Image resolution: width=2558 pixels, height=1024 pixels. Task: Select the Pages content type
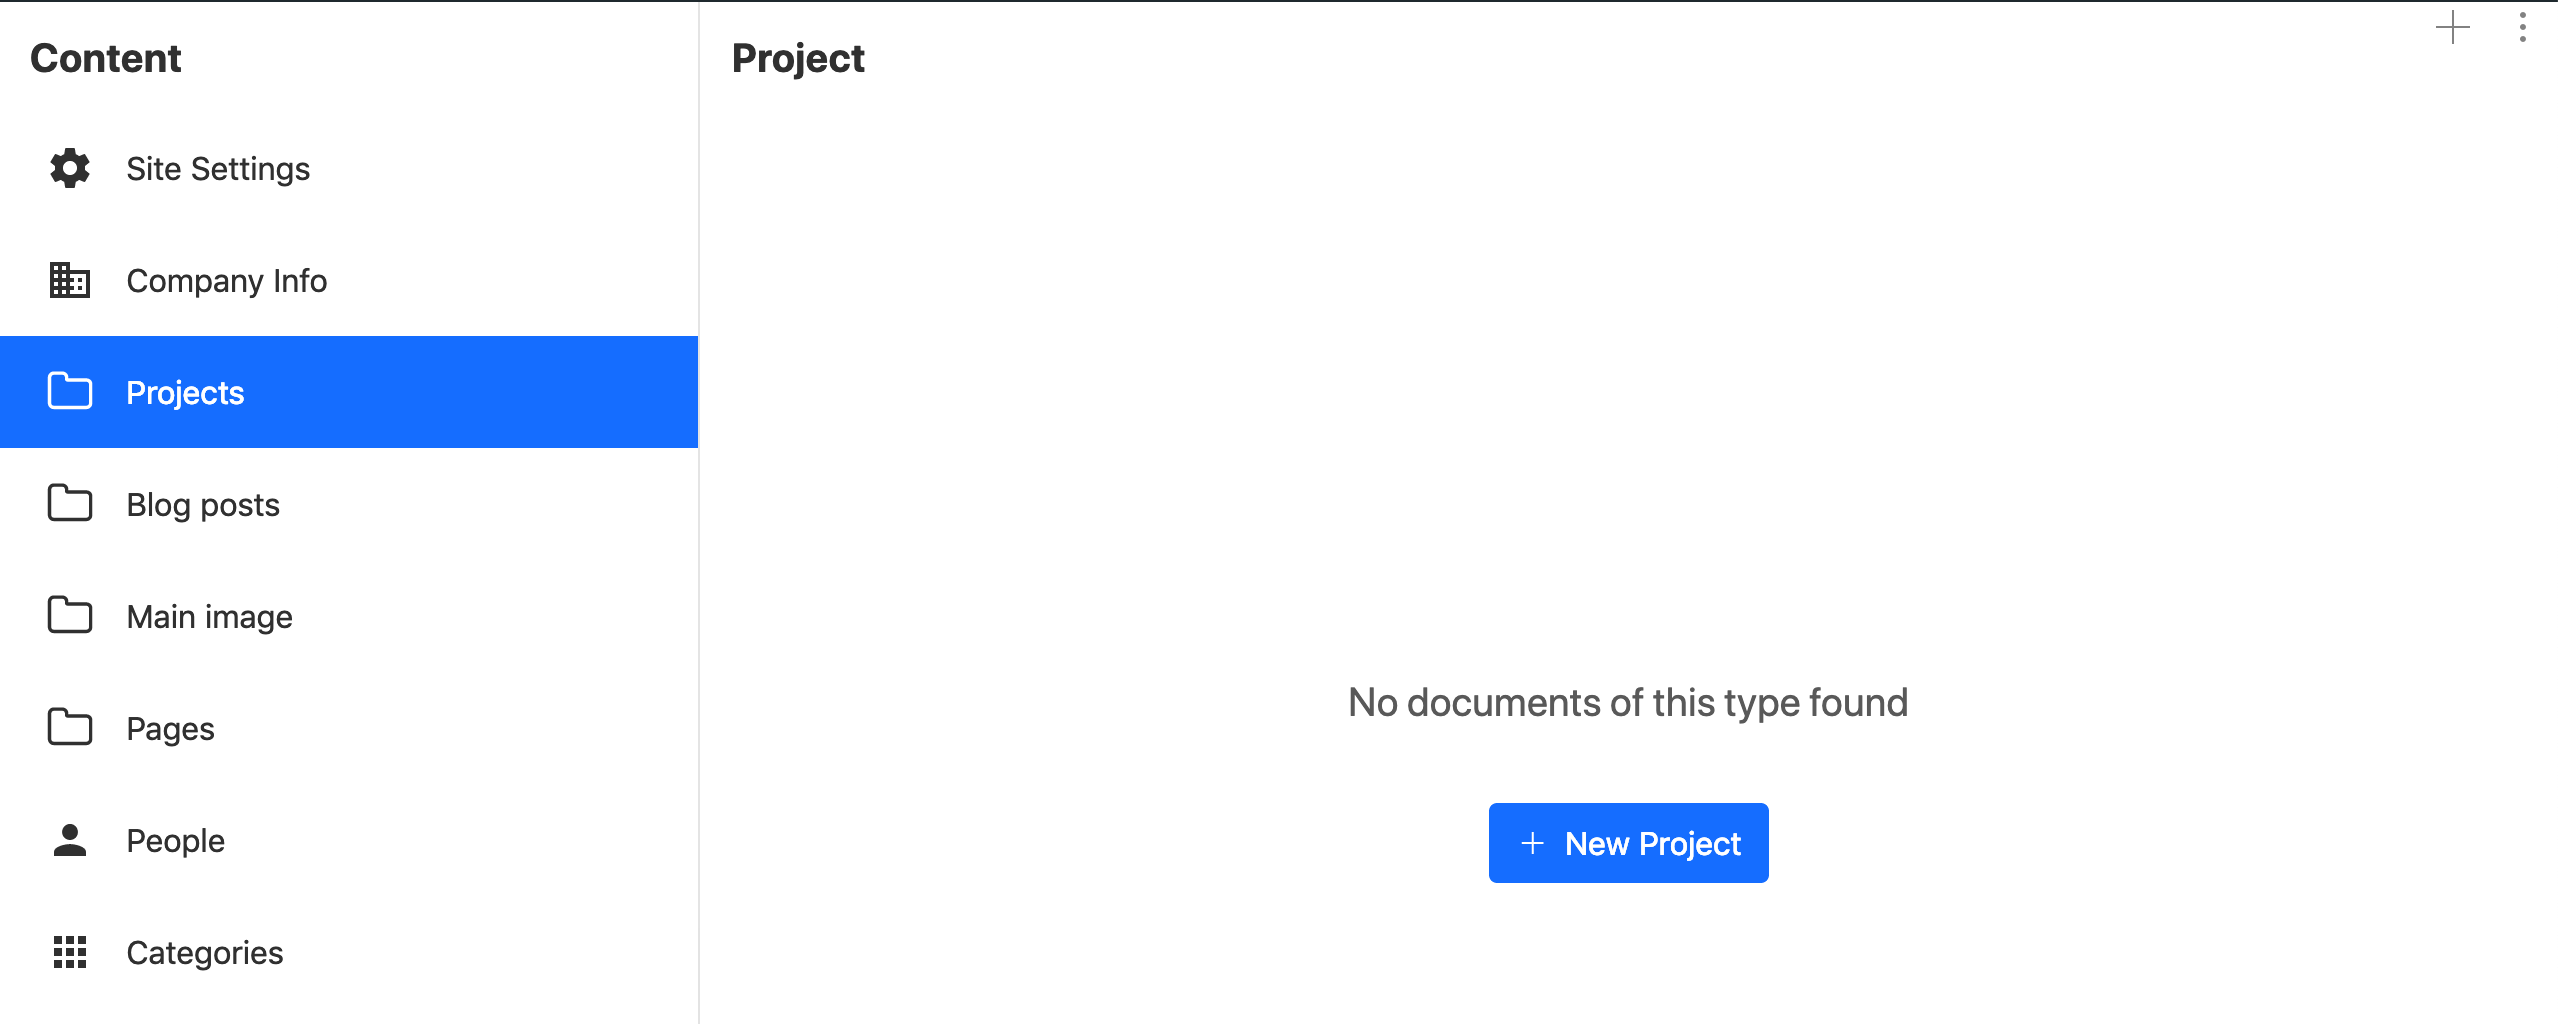tap(170, 727)
